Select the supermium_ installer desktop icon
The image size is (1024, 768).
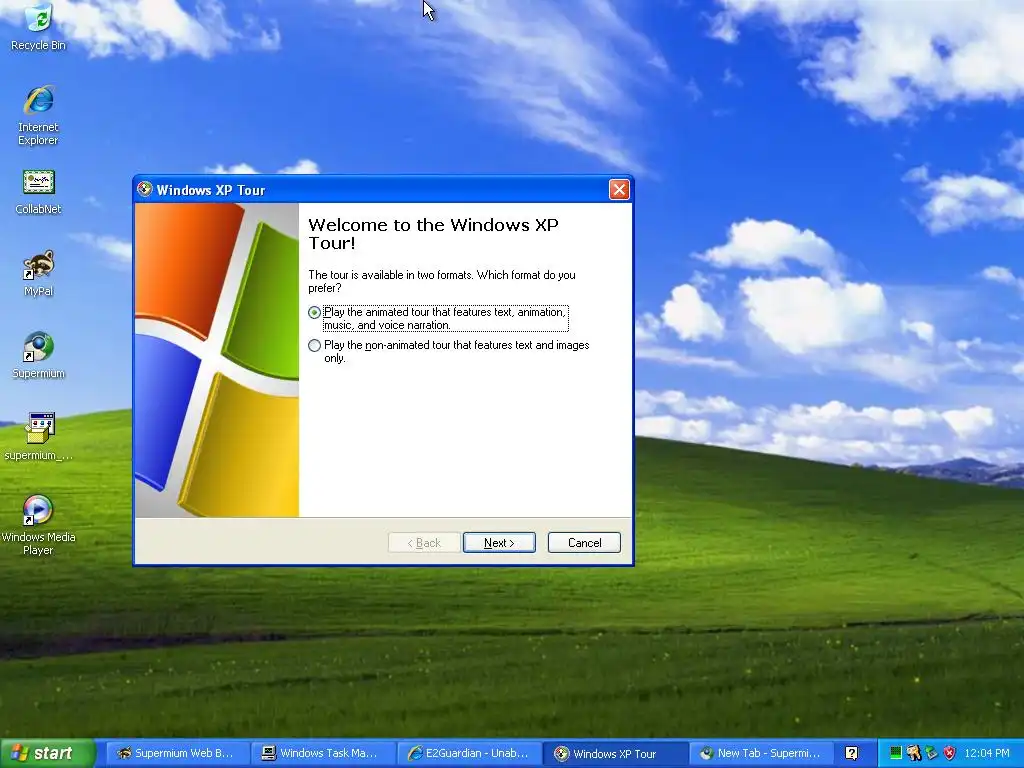[39, 436]
